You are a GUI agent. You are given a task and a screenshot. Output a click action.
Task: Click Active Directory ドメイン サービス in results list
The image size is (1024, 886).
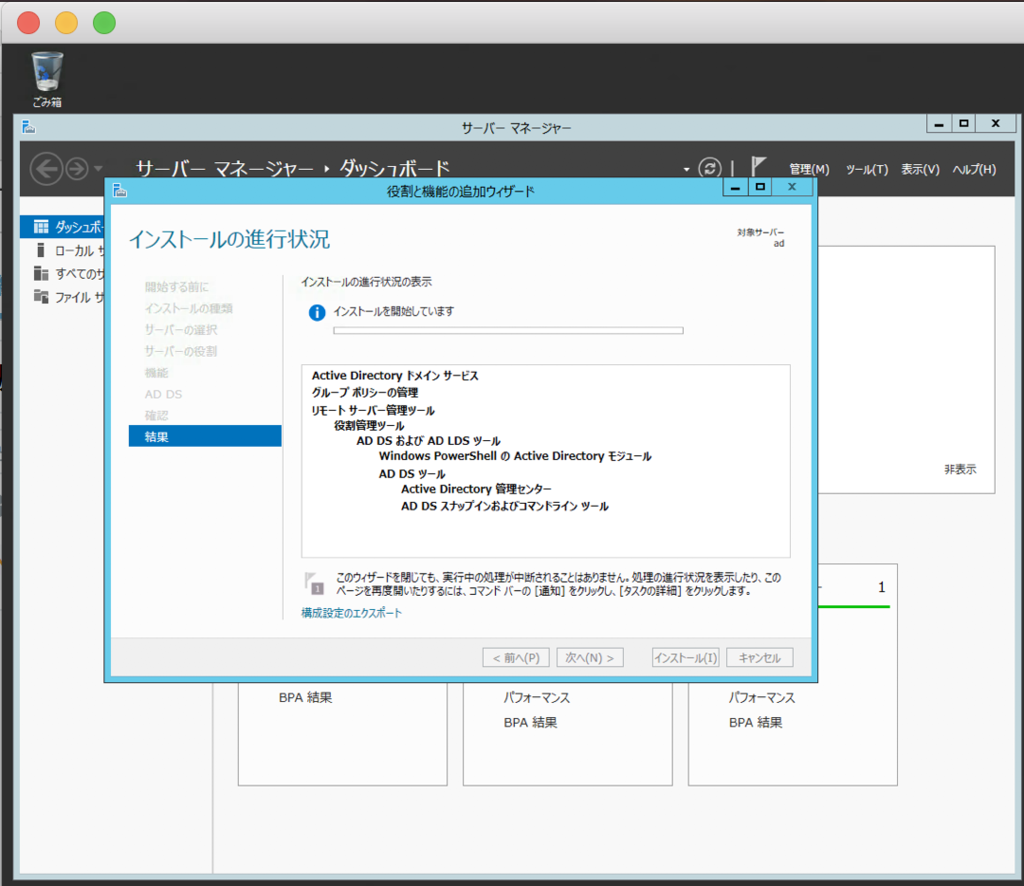pyautogui.click(x=395, y=375)
